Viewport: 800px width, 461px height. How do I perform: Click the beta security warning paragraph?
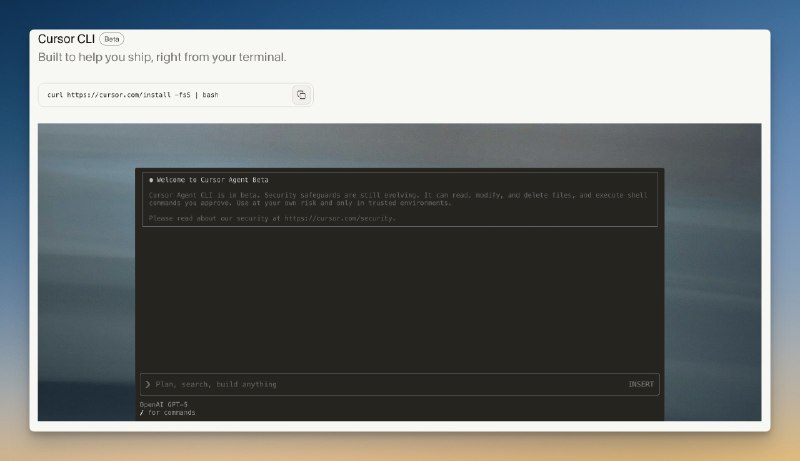(398, 199)
